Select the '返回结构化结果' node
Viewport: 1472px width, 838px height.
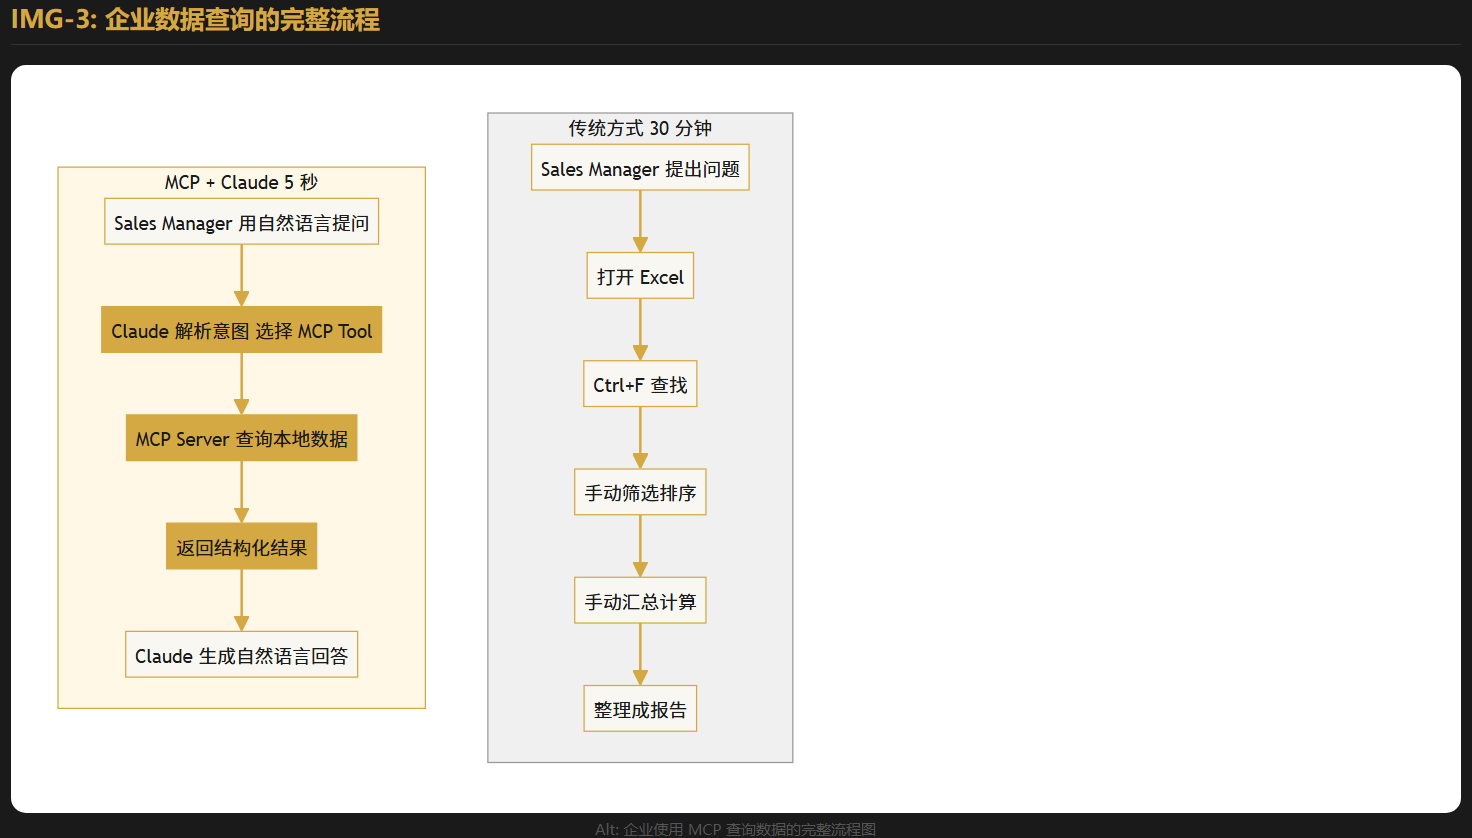coord(241,547)
